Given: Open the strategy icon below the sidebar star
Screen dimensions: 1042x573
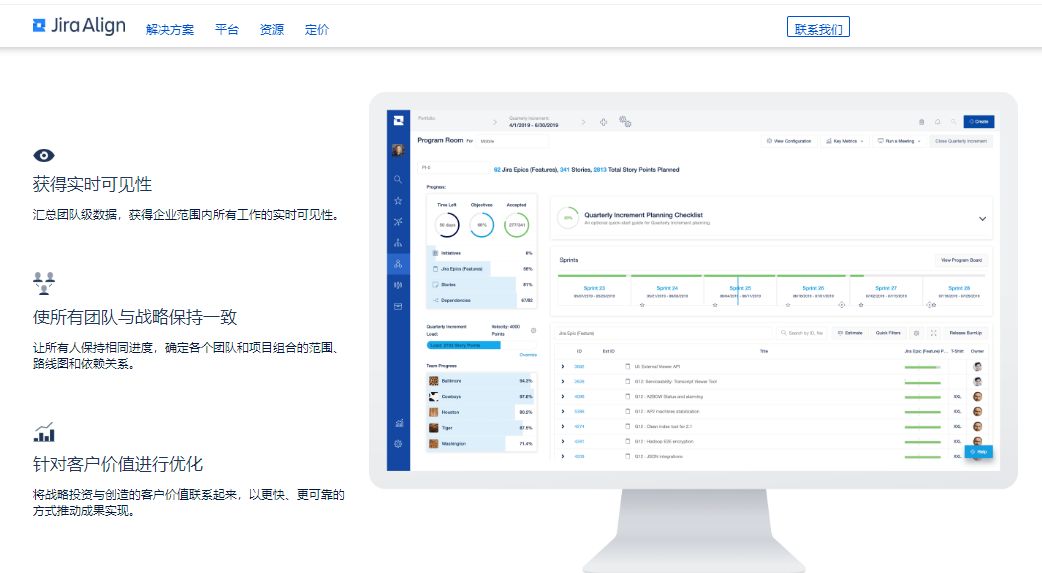Looking at the screenshot, I should [398, 221].
